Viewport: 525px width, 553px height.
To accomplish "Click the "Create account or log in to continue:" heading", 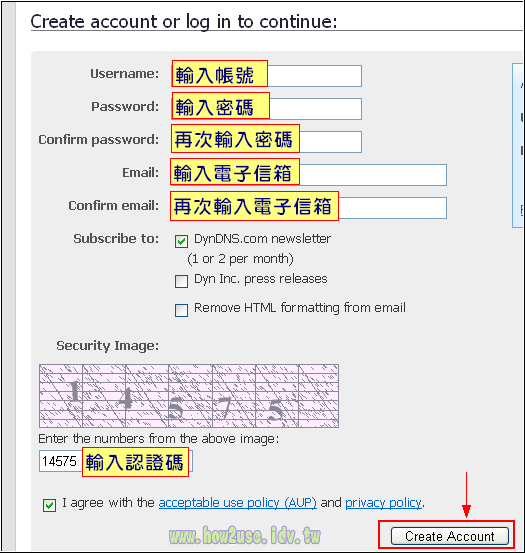I will pos(184,22).
